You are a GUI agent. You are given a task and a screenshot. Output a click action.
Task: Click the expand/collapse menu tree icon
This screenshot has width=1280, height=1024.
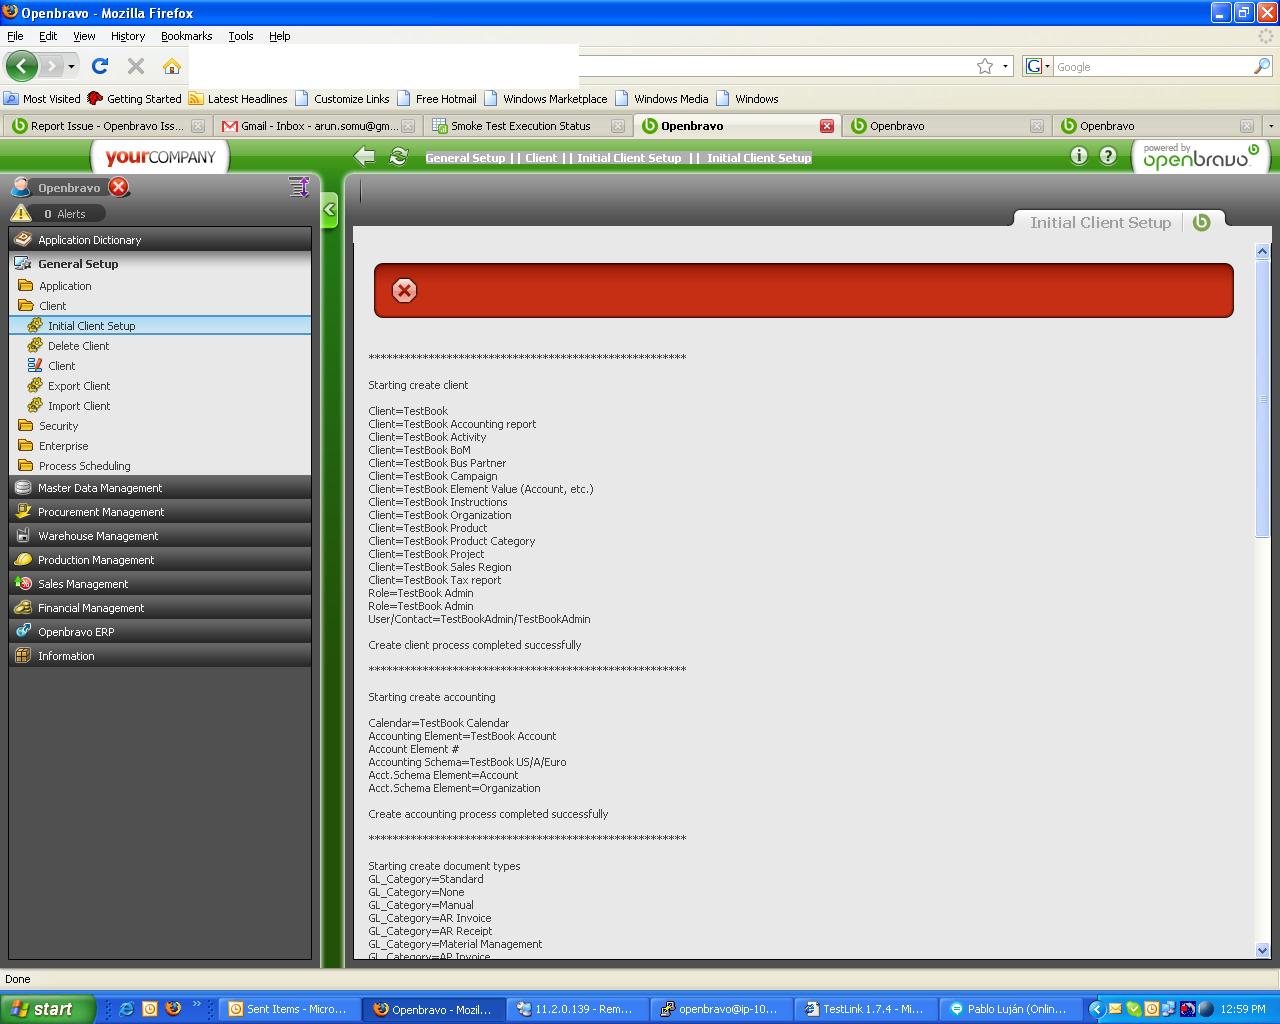[298, 187]
